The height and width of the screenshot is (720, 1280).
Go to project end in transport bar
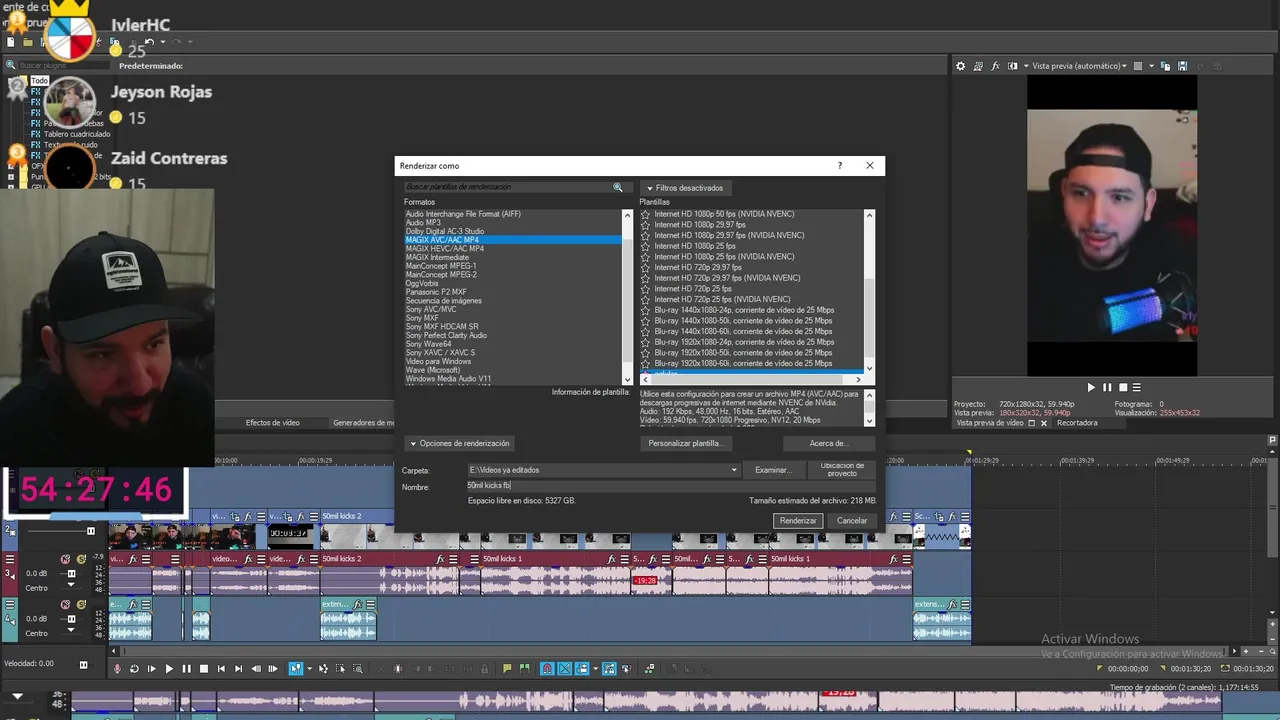pyautogui.click(x=238, y=669)
